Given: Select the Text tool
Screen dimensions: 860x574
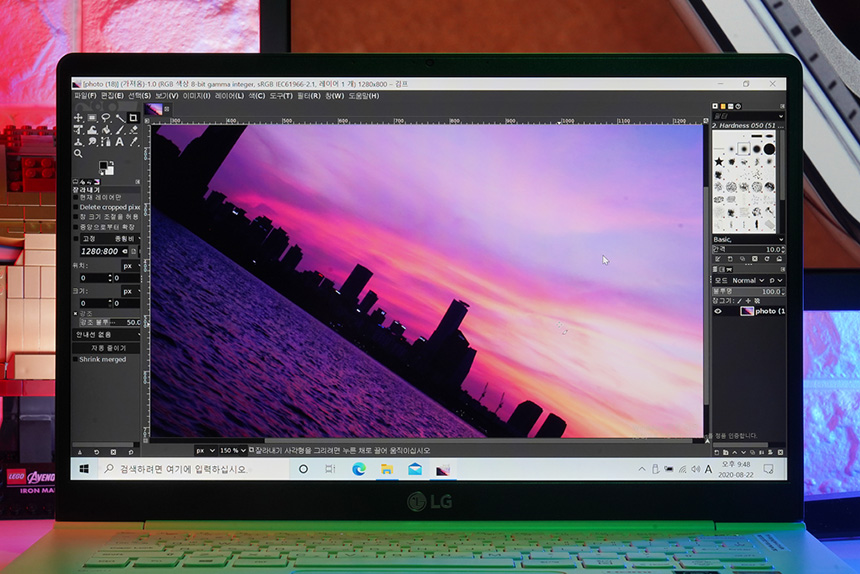Looking at the screenshot, I should 120,142.
